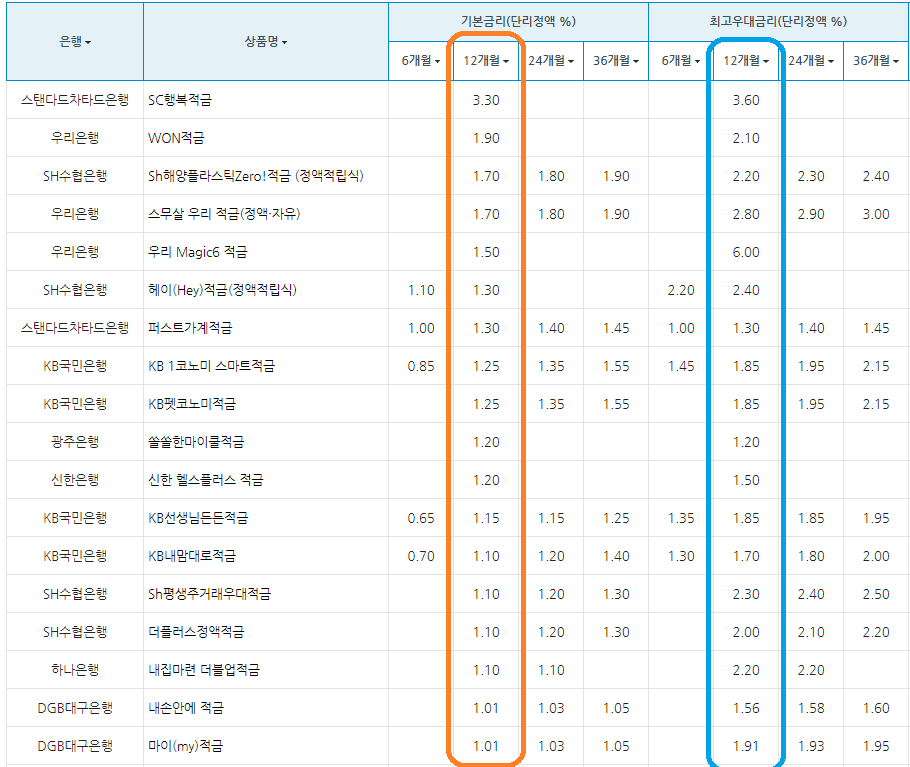Image resolution: width=910 pixels, height=767 pixels.
Task: Click 1.50 base rate for 우리 Magic6
Action: click(x=486, y=252)
